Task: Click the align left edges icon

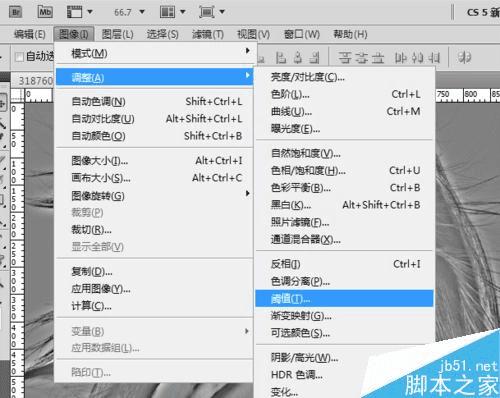Action: (281, 58)
